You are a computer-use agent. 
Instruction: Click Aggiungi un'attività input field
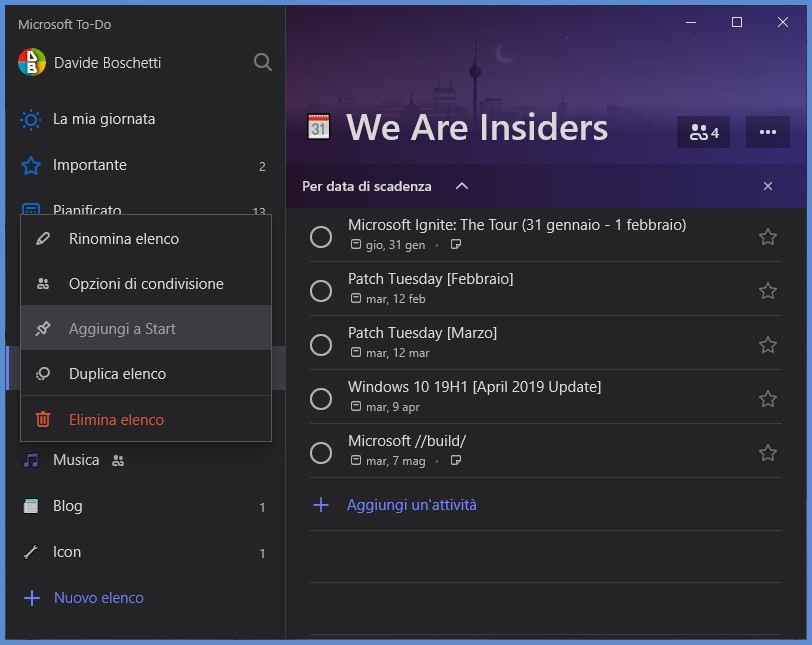click(x=545, y=505)
